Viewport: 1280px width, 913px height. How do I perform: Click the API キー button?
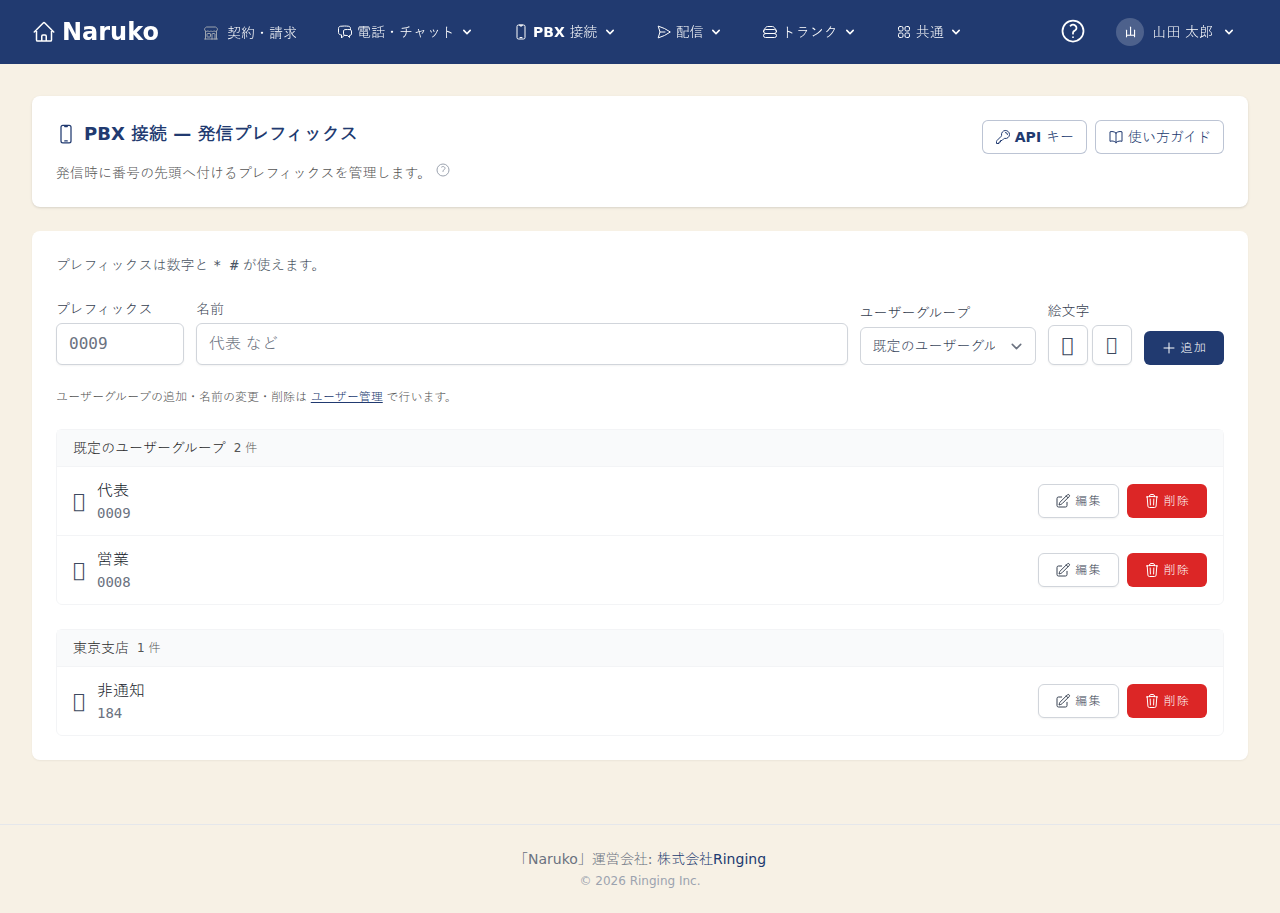point(1034,137)
